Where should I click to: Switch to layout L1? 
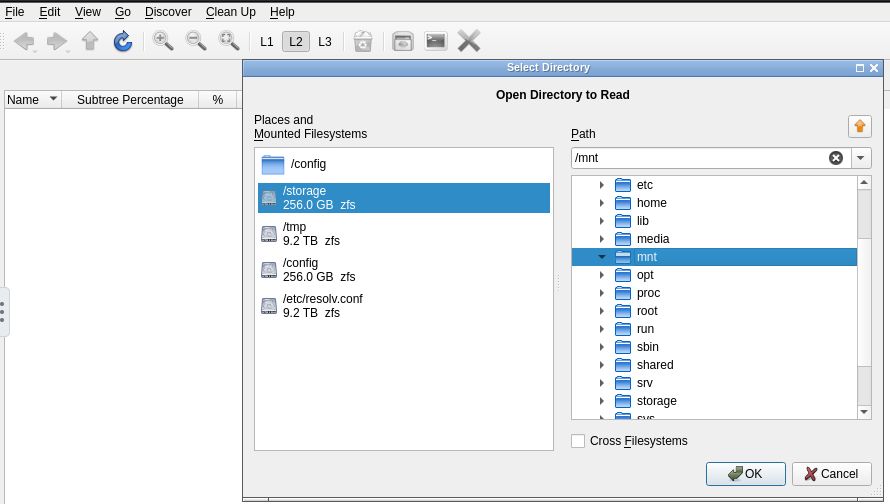click(267, 41)
